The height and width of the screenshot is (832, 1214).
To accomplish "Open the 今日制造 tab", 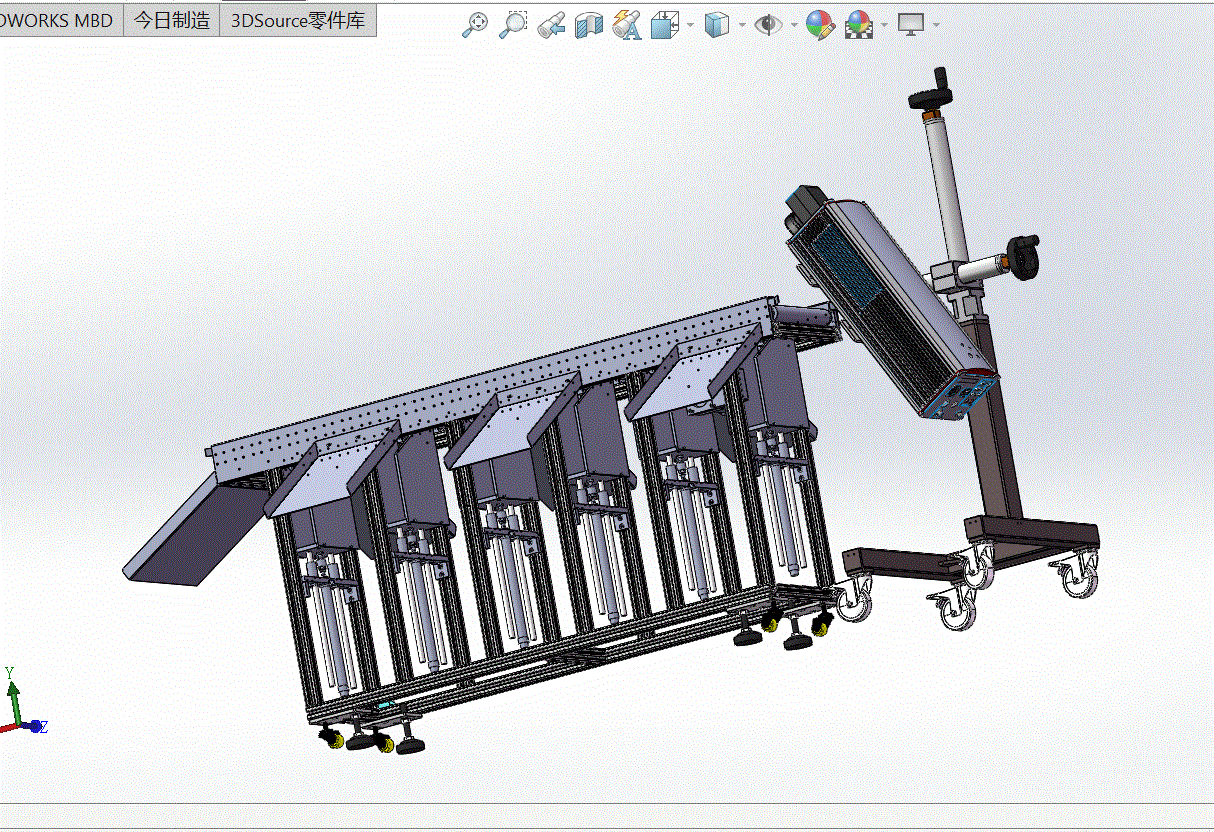I will tap(172, 20).
